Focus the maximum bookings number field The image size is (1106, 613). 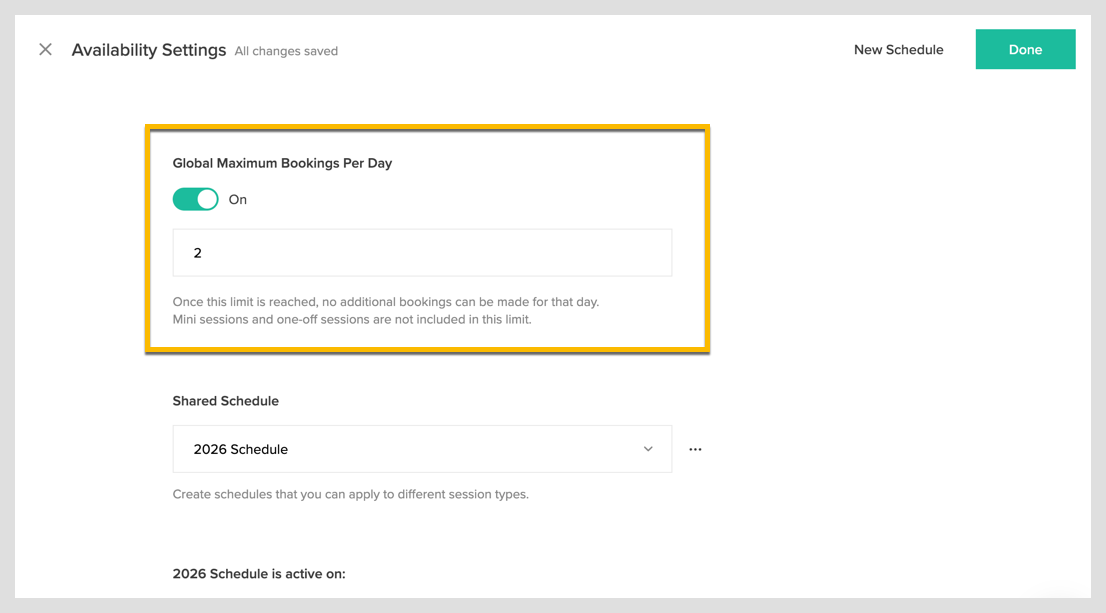click(422, 253)
